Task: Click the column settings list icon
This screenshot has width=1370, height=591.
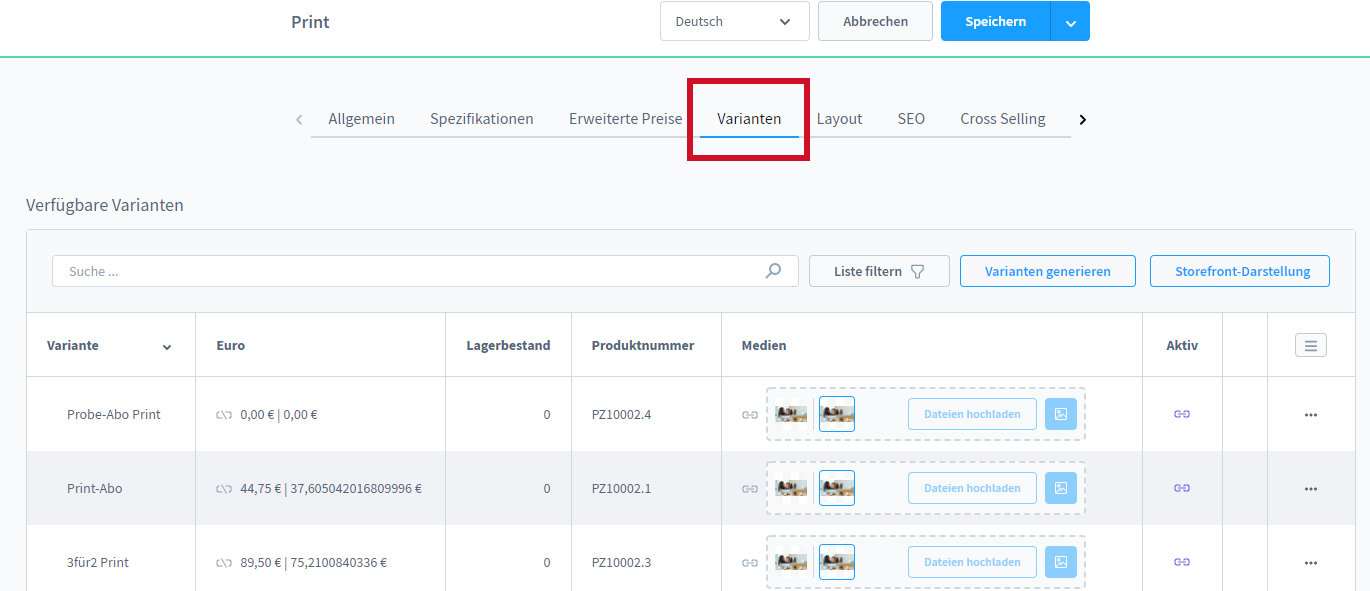Action: point(1310,346)
